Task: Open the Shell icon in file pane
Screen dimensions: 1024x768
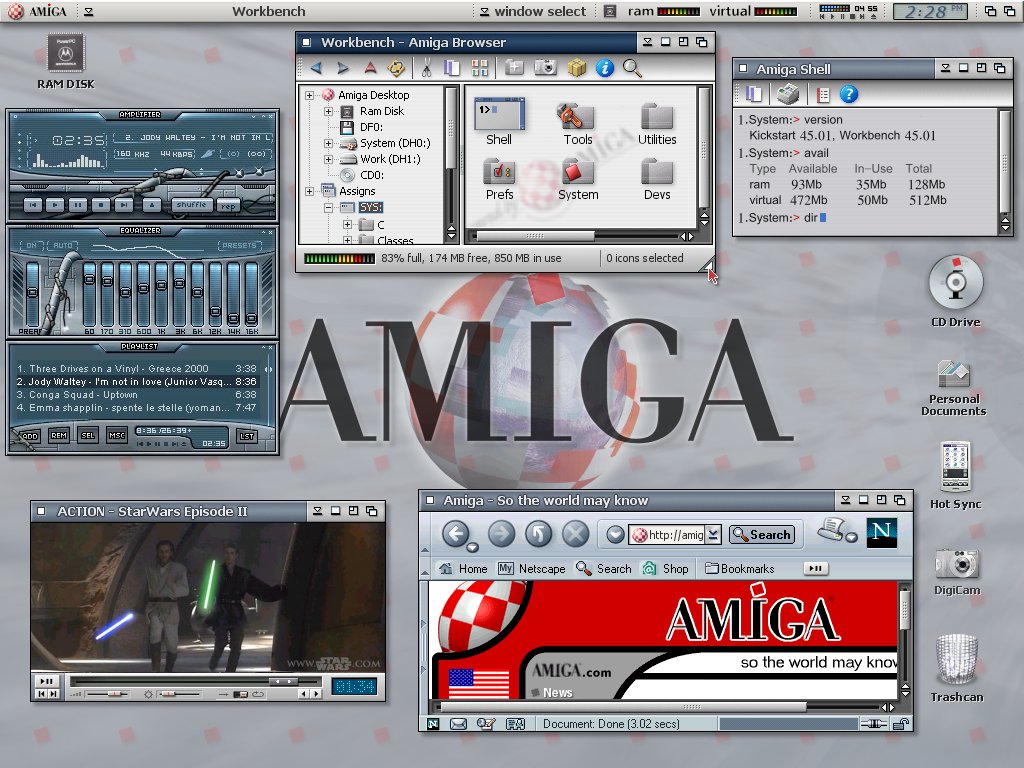Action: pyautogui.click(x=499, y=123)
